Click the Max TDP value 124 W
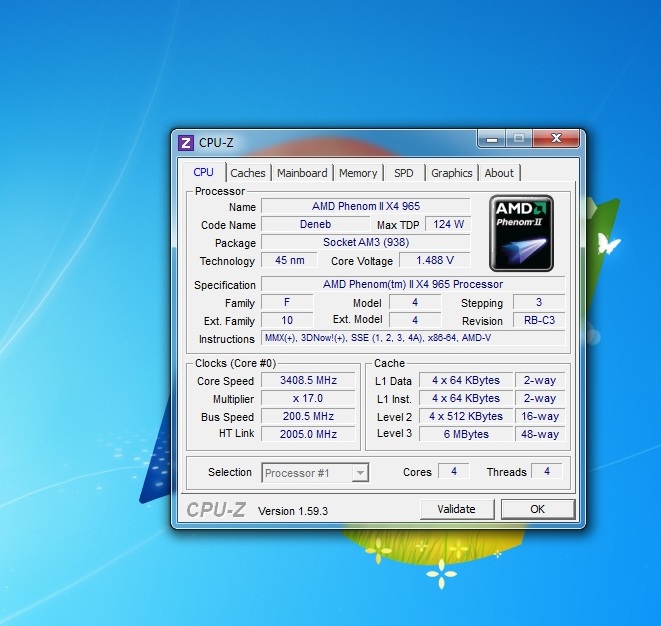The width and height of the screenshot is (661, 626). pos(448,224)
